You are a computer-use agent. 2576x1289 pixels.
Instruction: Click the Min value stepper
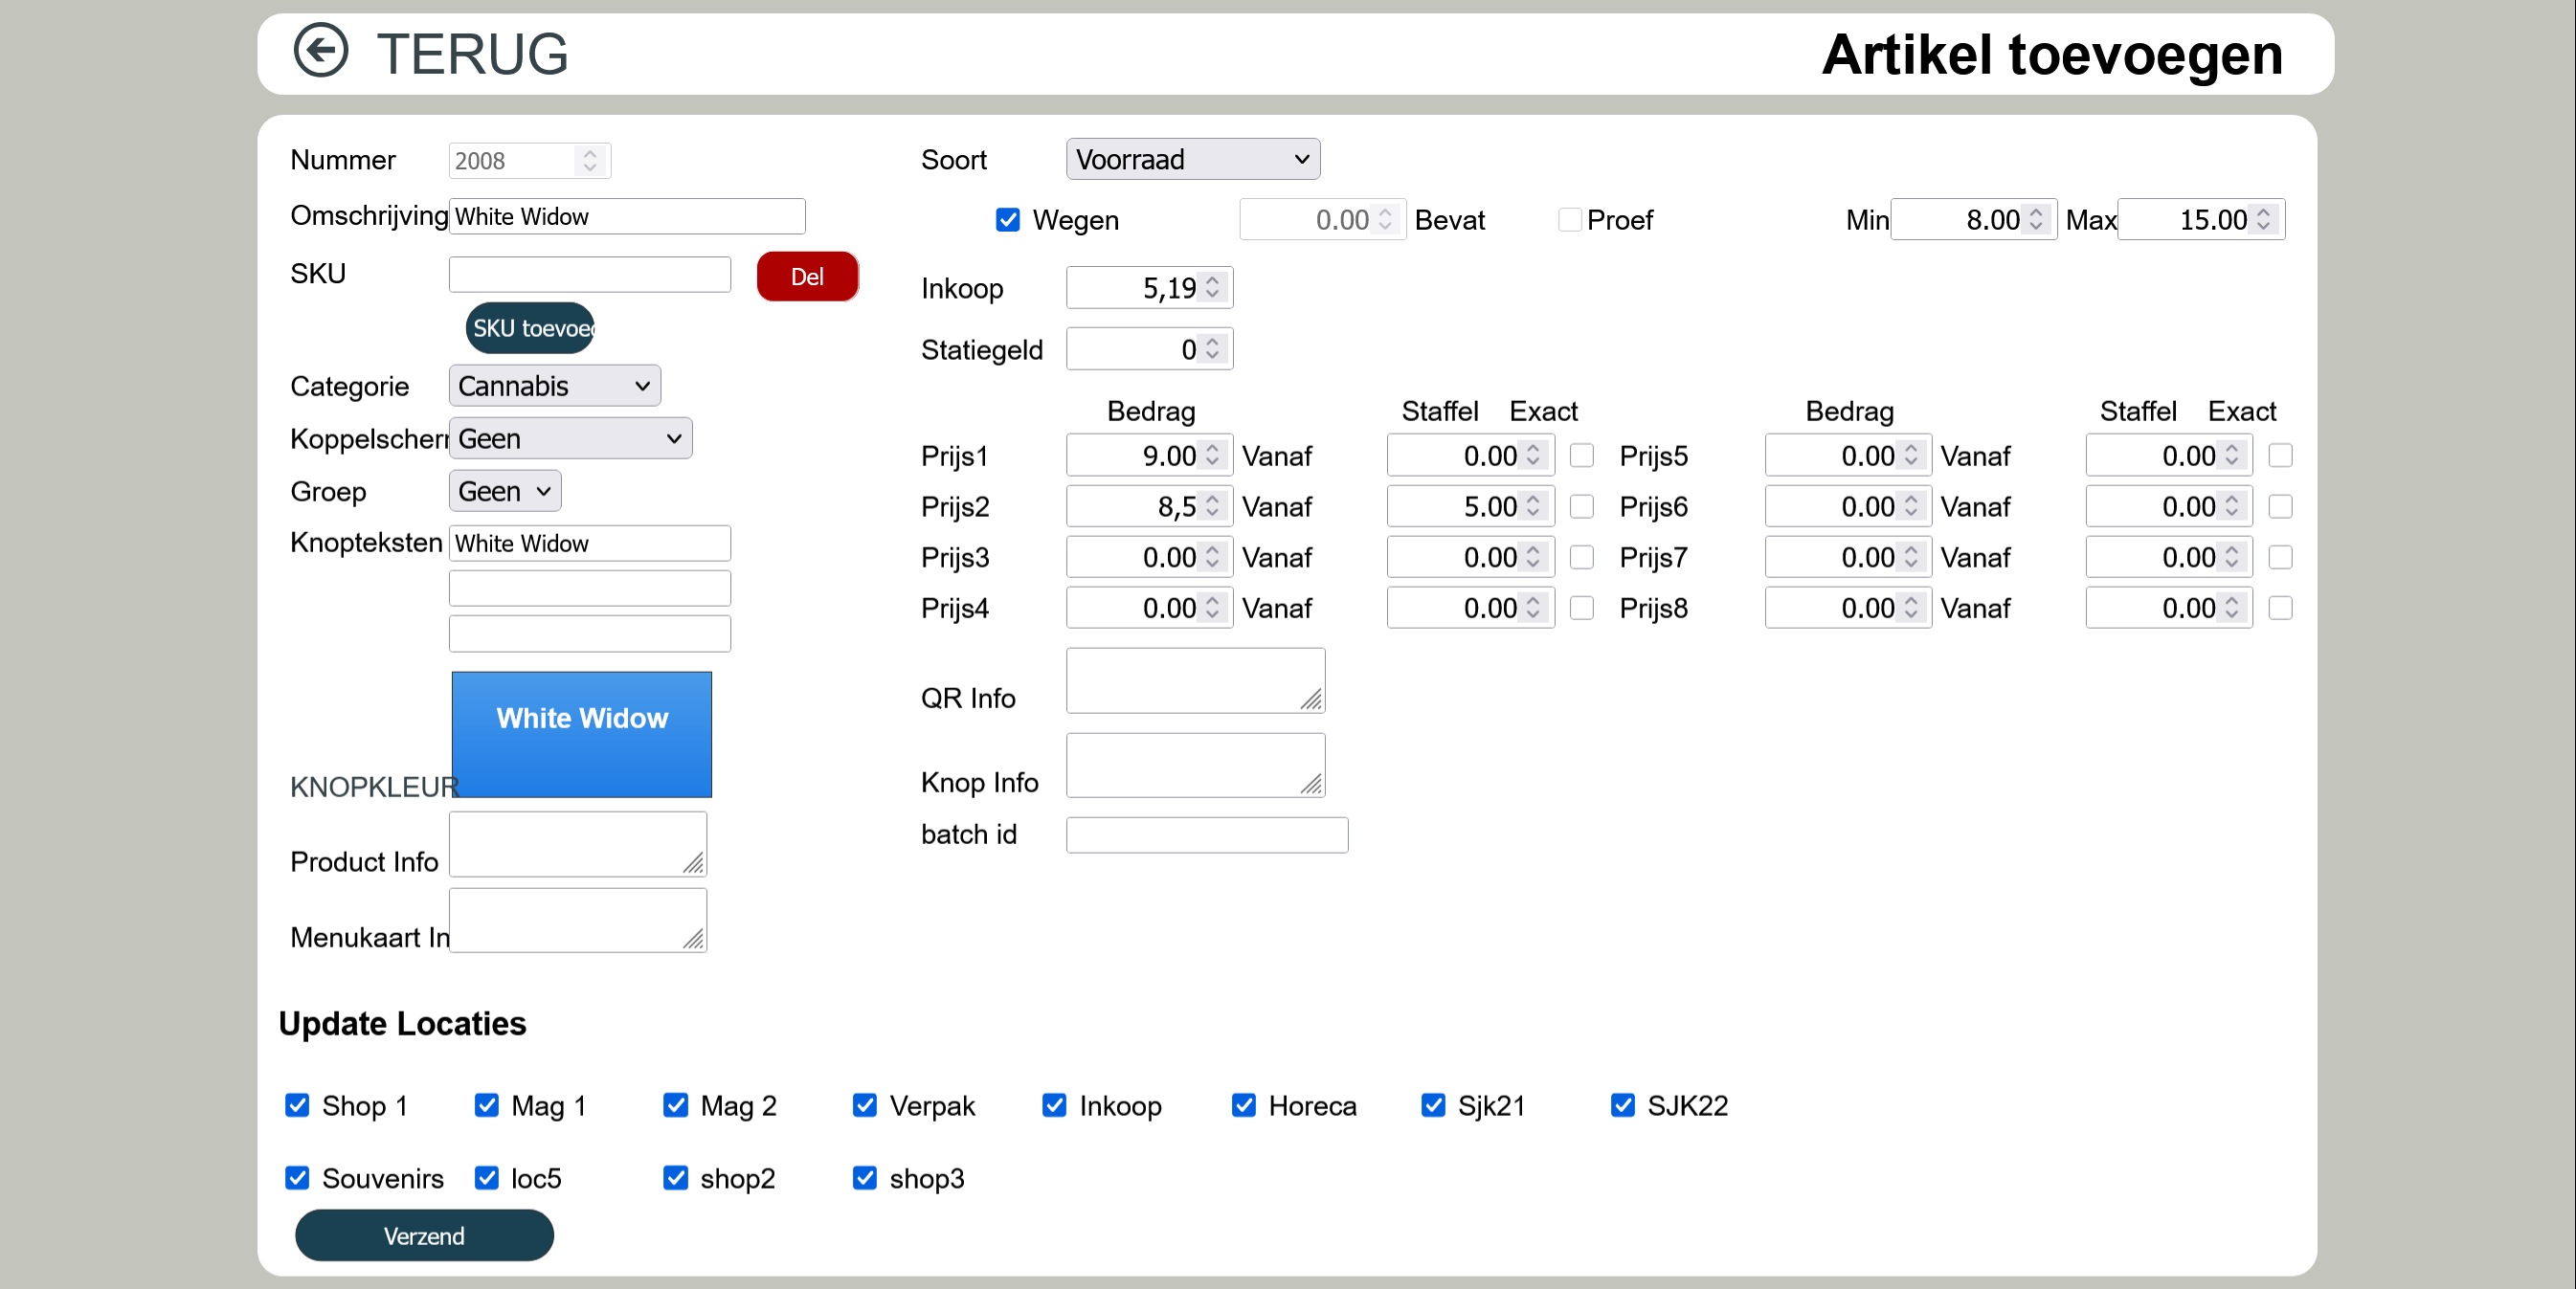(x=2035, y=219)
